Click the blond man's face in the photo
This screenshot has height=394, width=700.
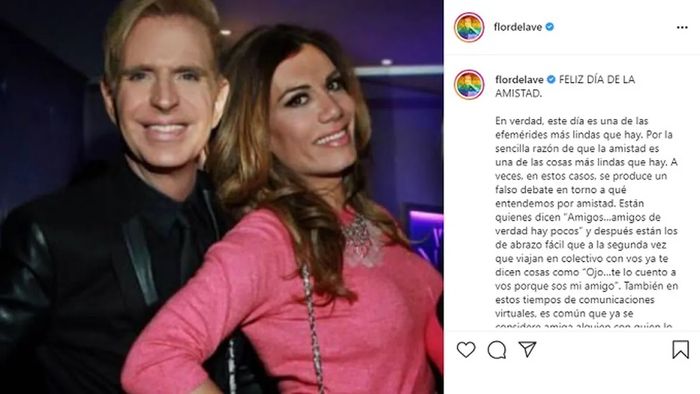point(164,91)
